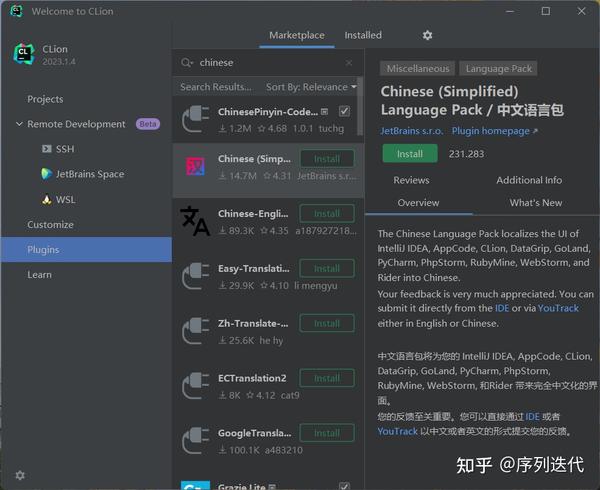Viewport: 600px width, 490px height.
Task: Install the Zh-Translate plugin
Action: coord(327,324)
